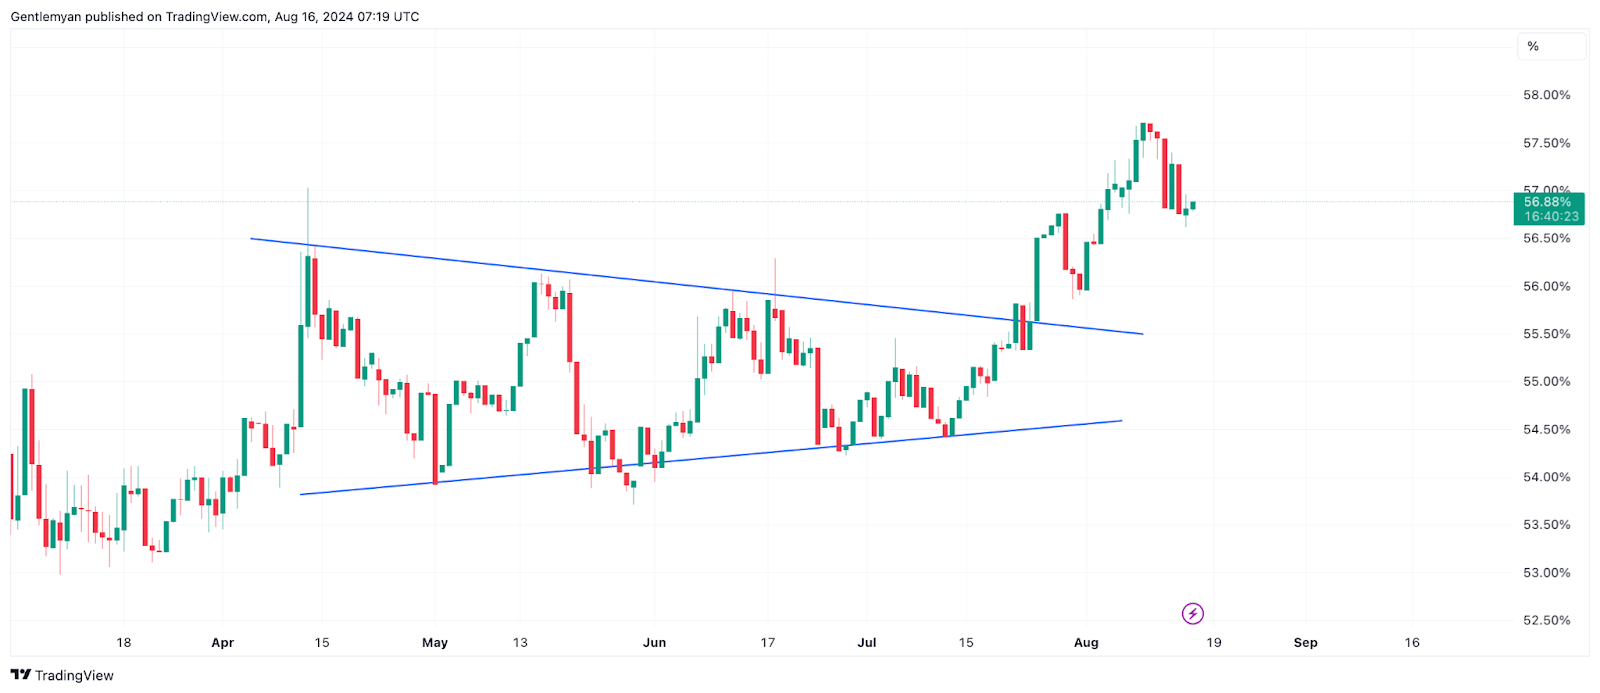Click the Sep label on time axis

click(x=1305, y=642)
